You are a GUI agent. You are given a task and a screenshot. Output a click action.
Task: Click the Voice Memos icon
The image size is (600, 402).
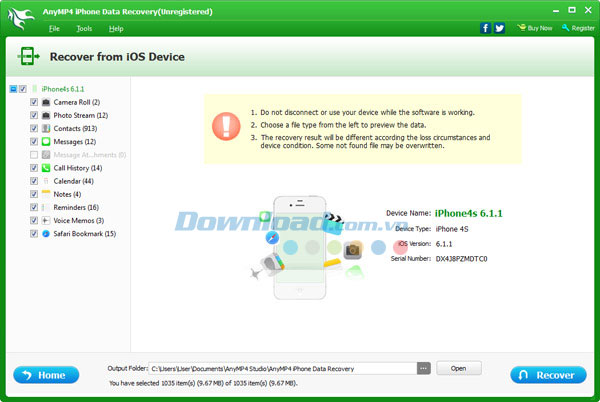tap(46, 220)
